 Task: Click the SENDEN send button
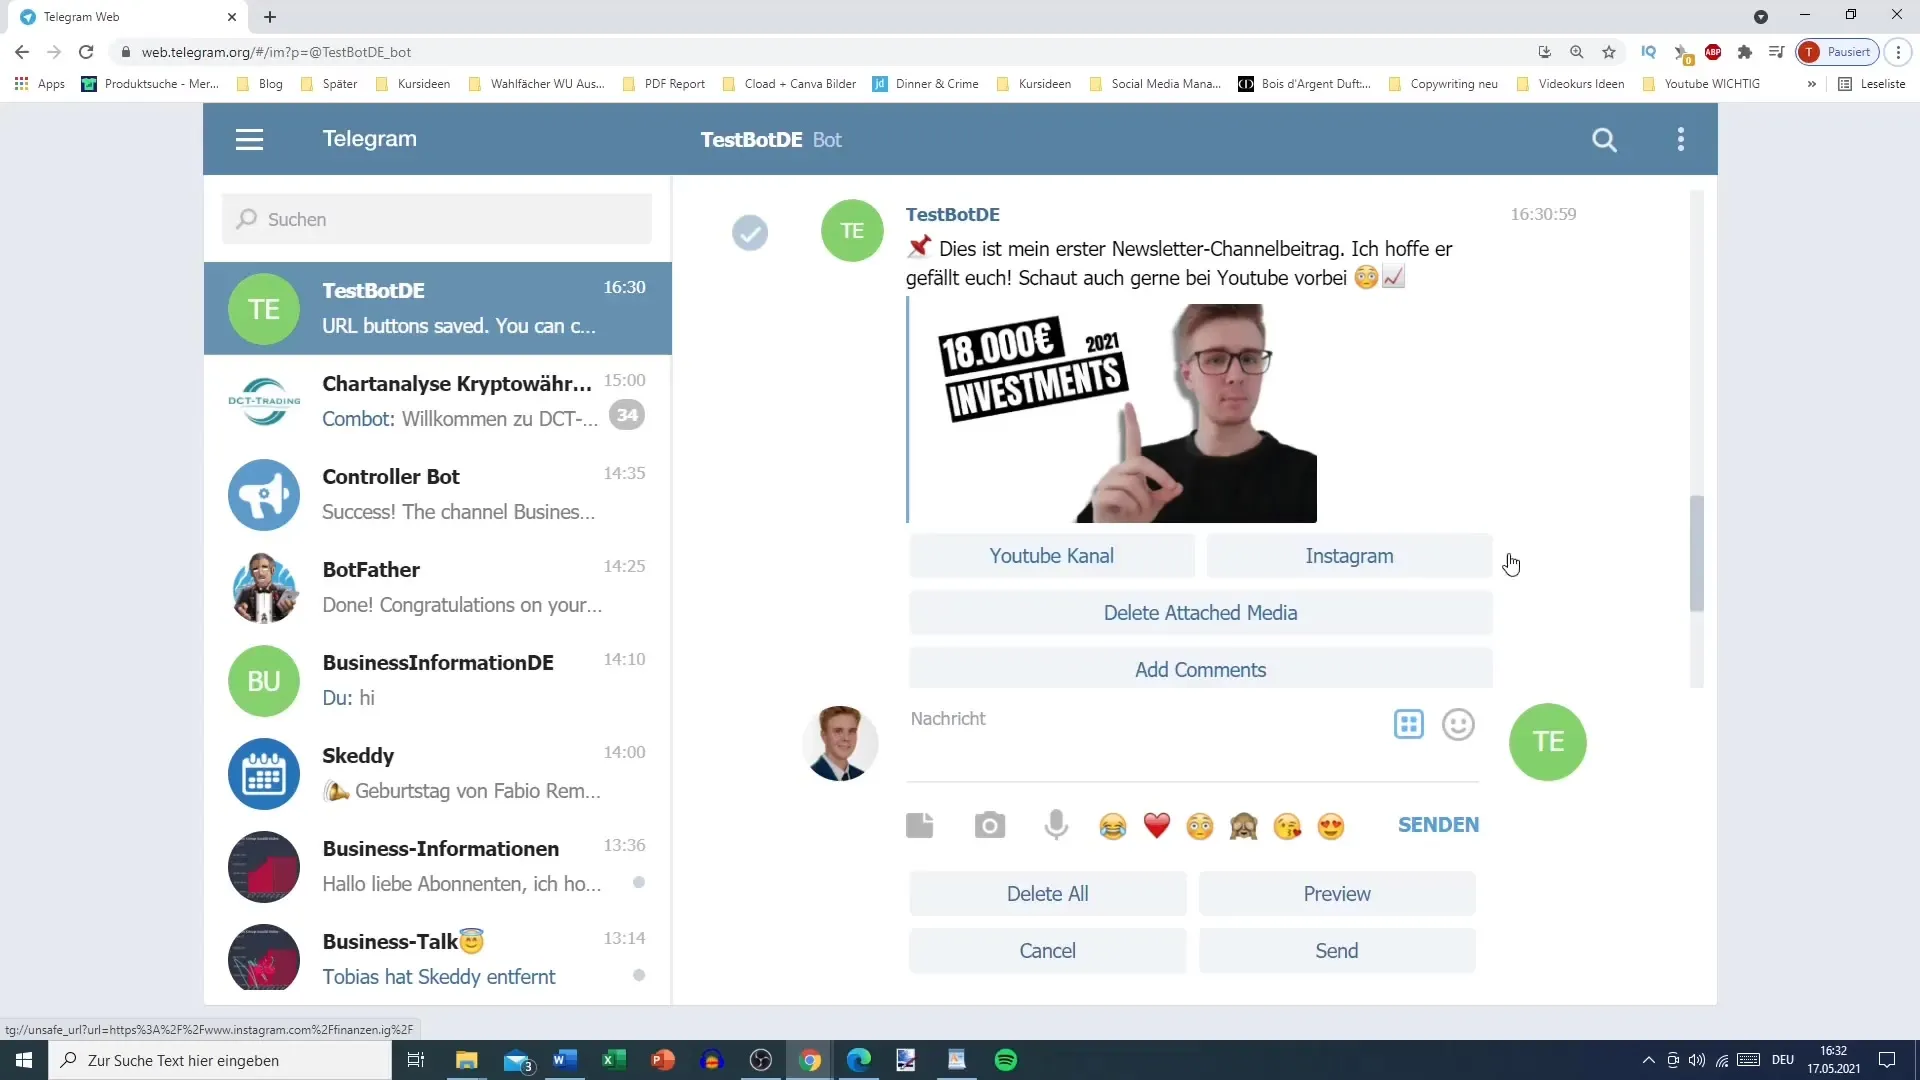[x=1439, y=824]
